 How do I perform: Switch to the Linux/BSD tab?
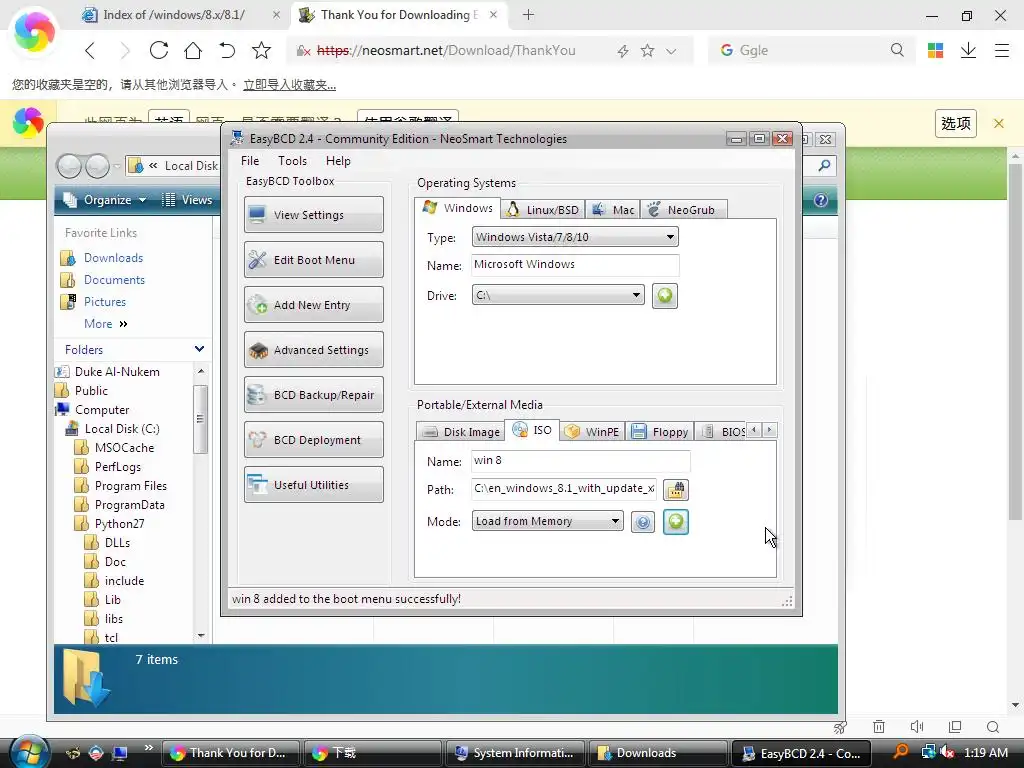[x=543, y=210]
